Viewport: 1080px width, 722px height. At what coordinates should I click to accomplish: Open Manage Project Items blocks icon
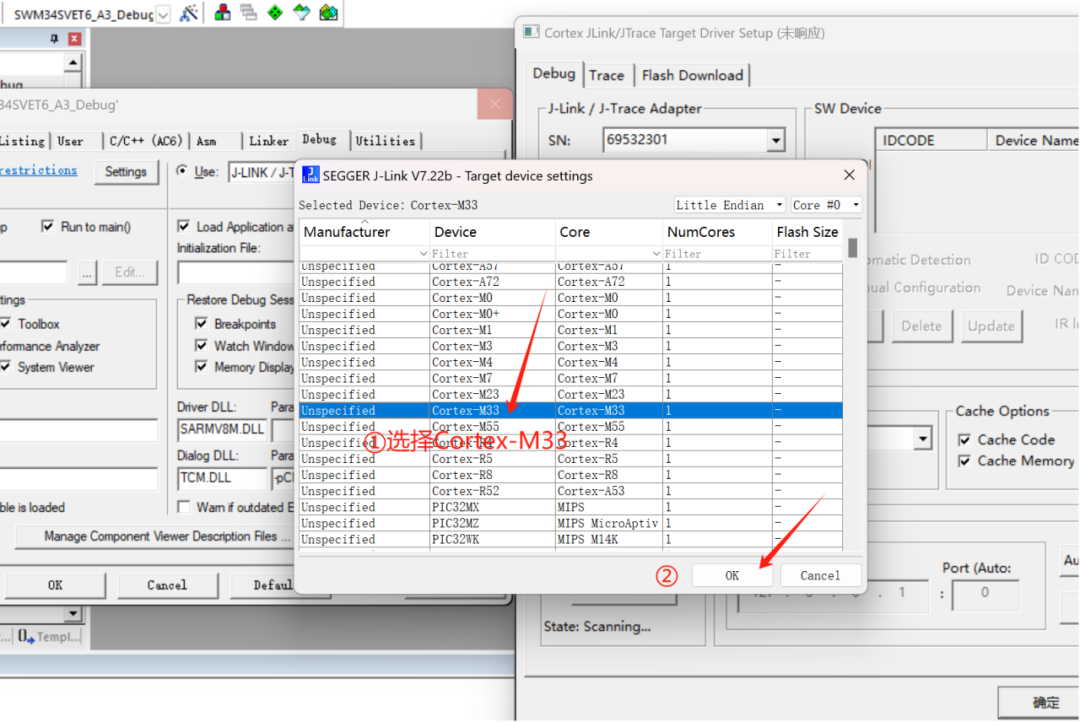(222, 12)
